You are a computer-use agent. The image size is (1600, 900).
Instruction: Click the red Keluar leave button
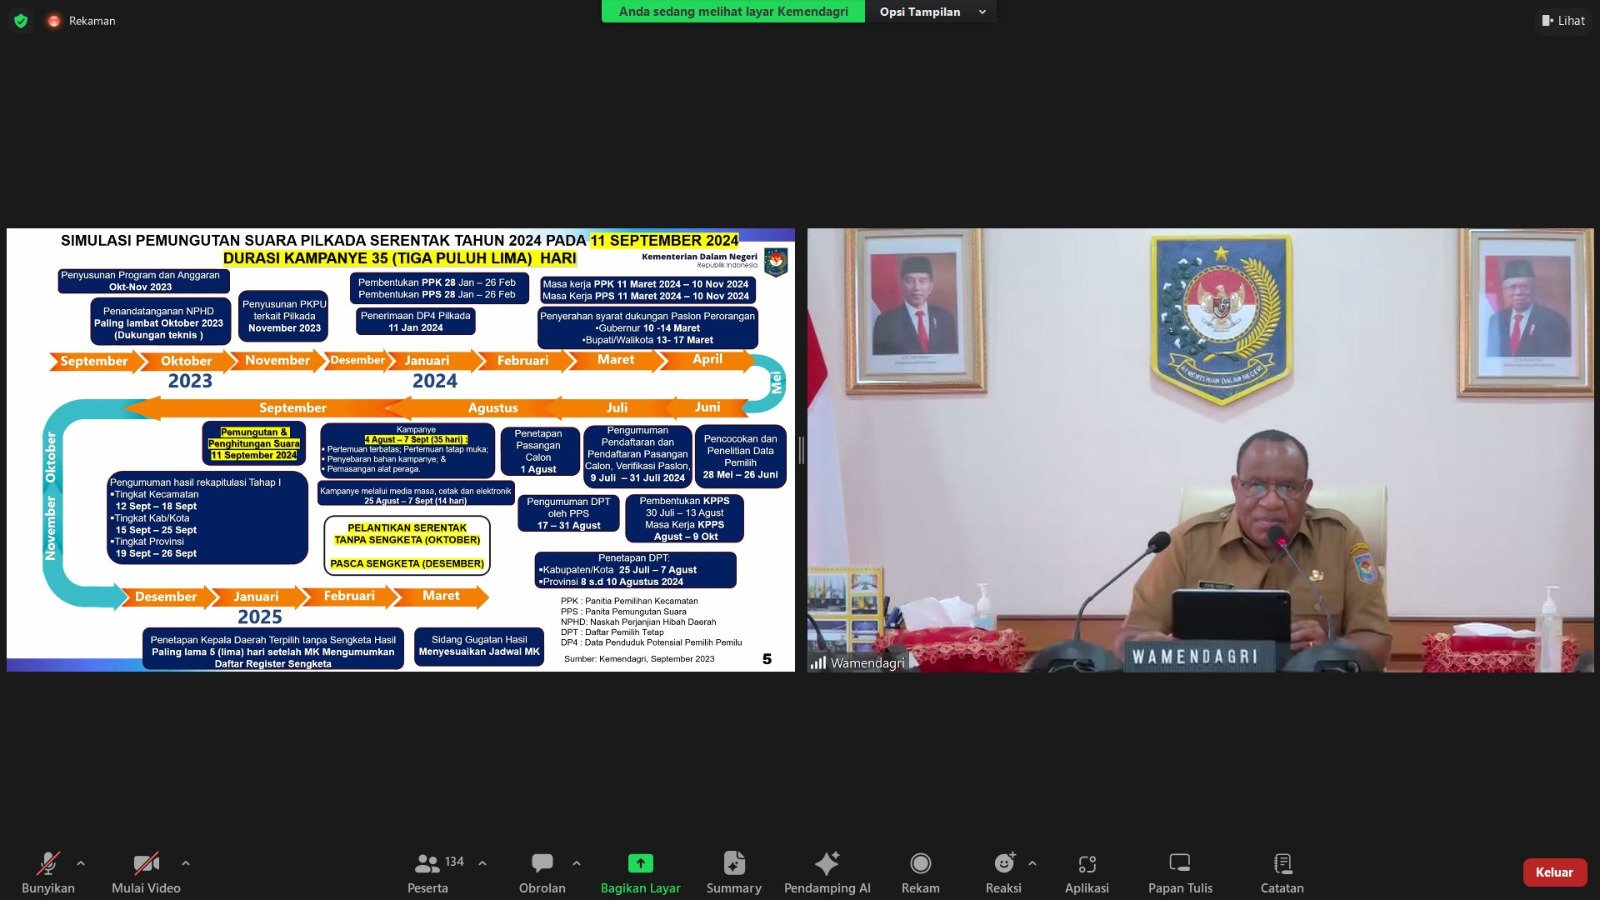[x=1554, y=872]
